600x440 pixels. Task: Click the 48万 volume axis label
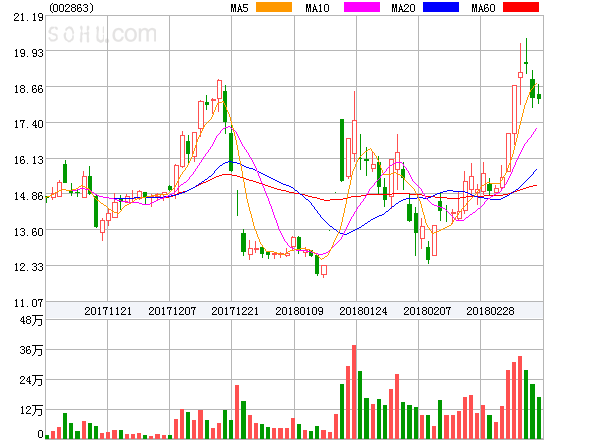click(x=31, y=320)
